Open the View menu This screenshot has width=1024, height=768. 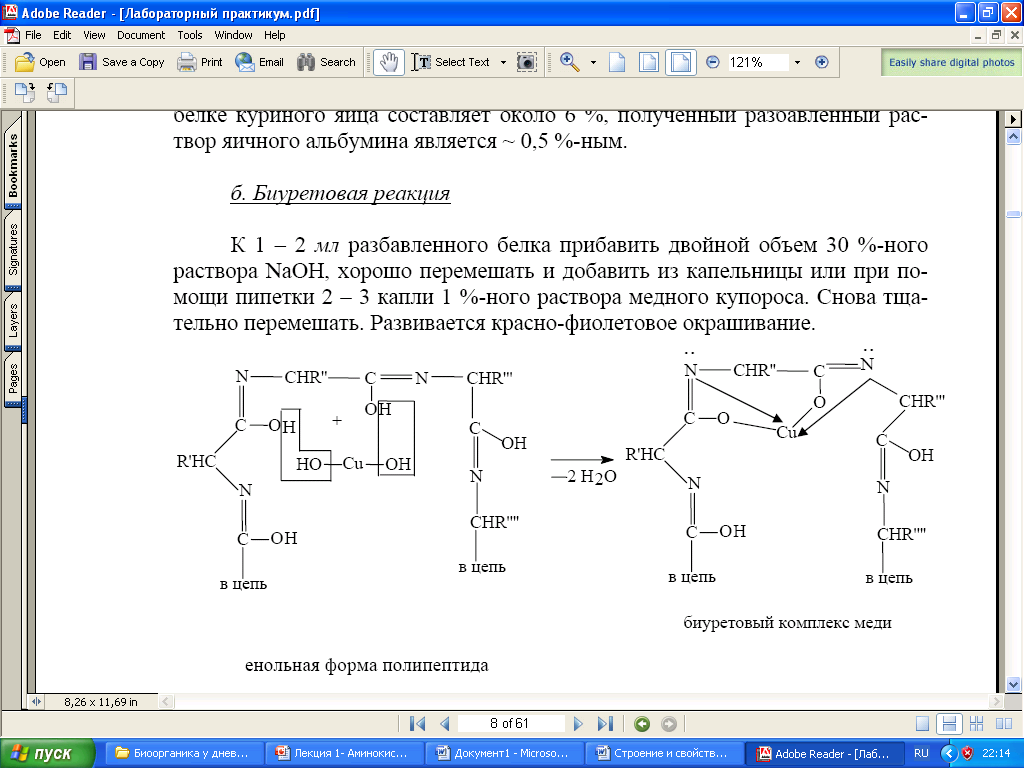coord(94,35)
